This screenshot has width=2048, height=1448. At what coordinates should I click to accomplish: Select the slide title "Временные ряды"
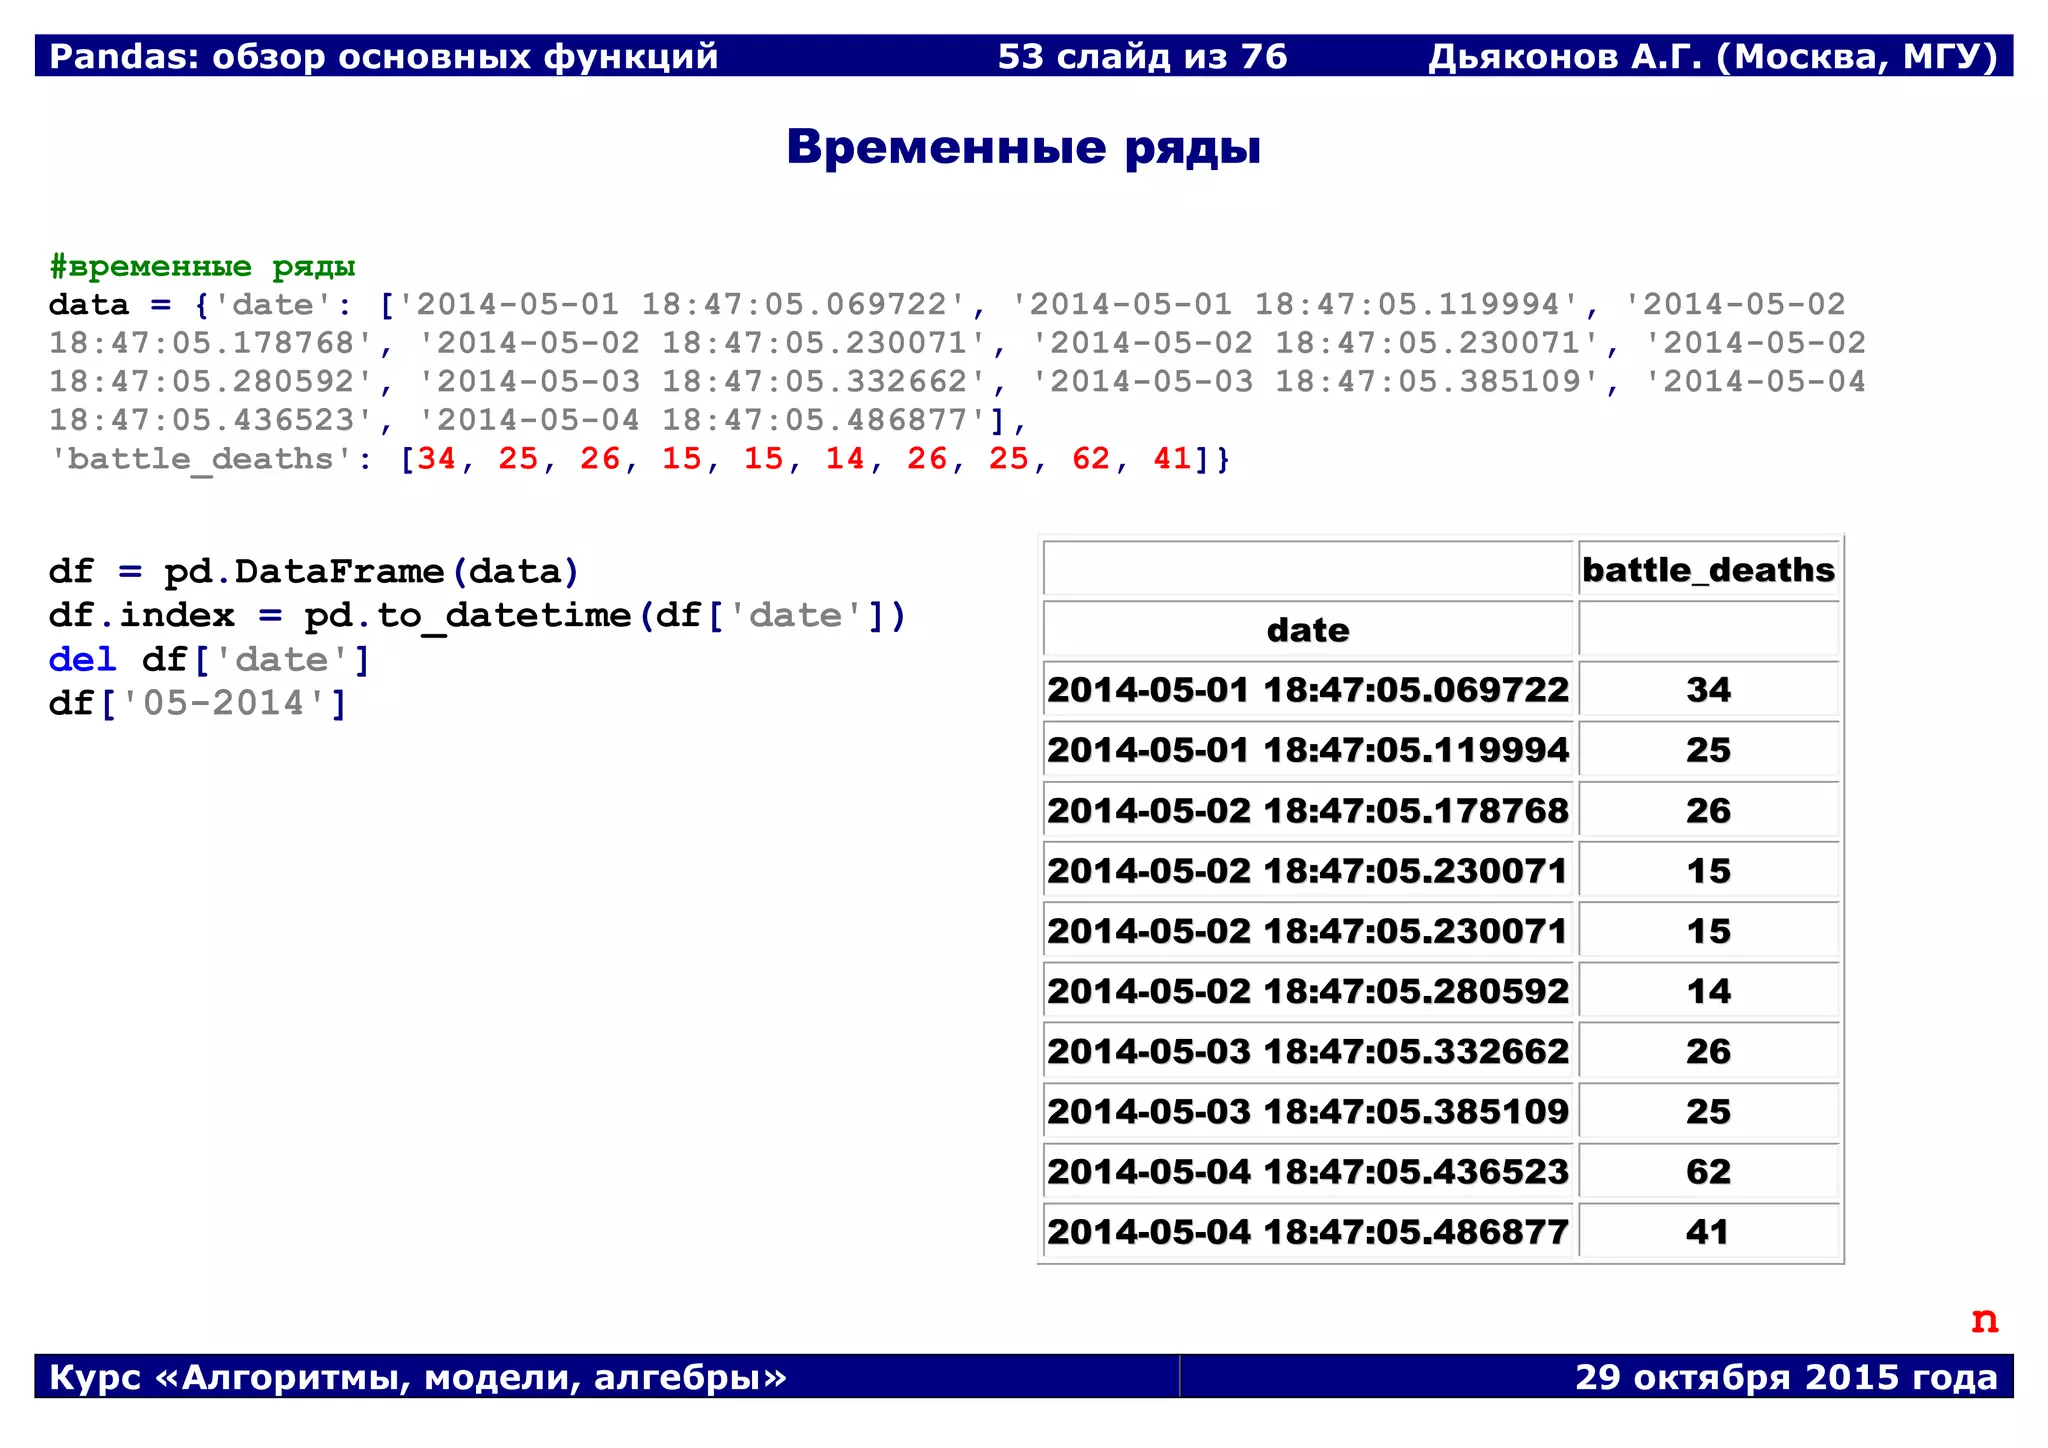(x=1023, y=147)
